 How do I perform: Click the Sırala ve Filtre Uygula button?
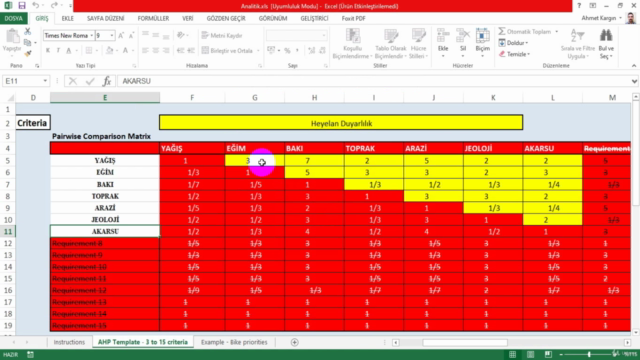click(x=578, y=44)
